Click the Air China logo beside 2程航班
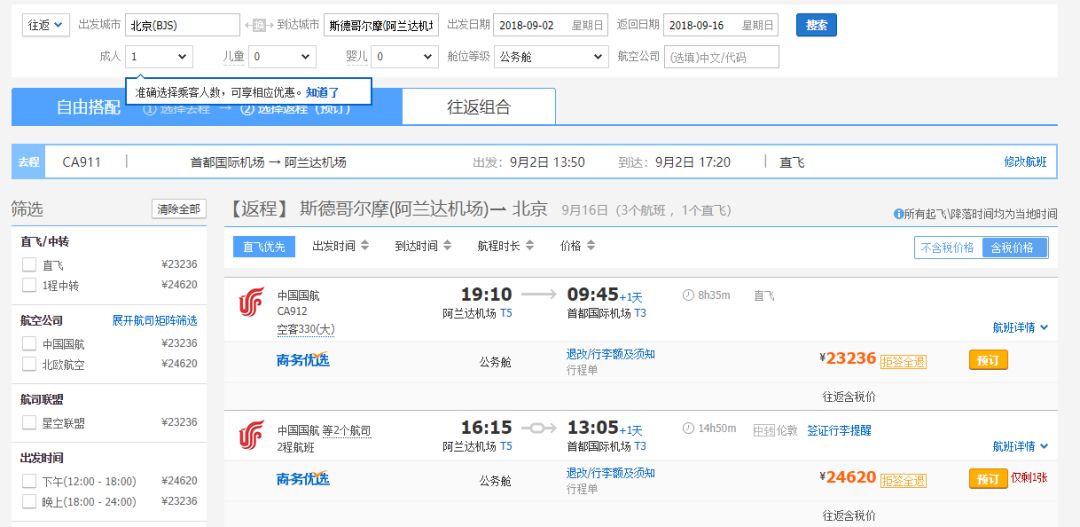This screenshot has width=1080, height=527. (x=251, y=435)
